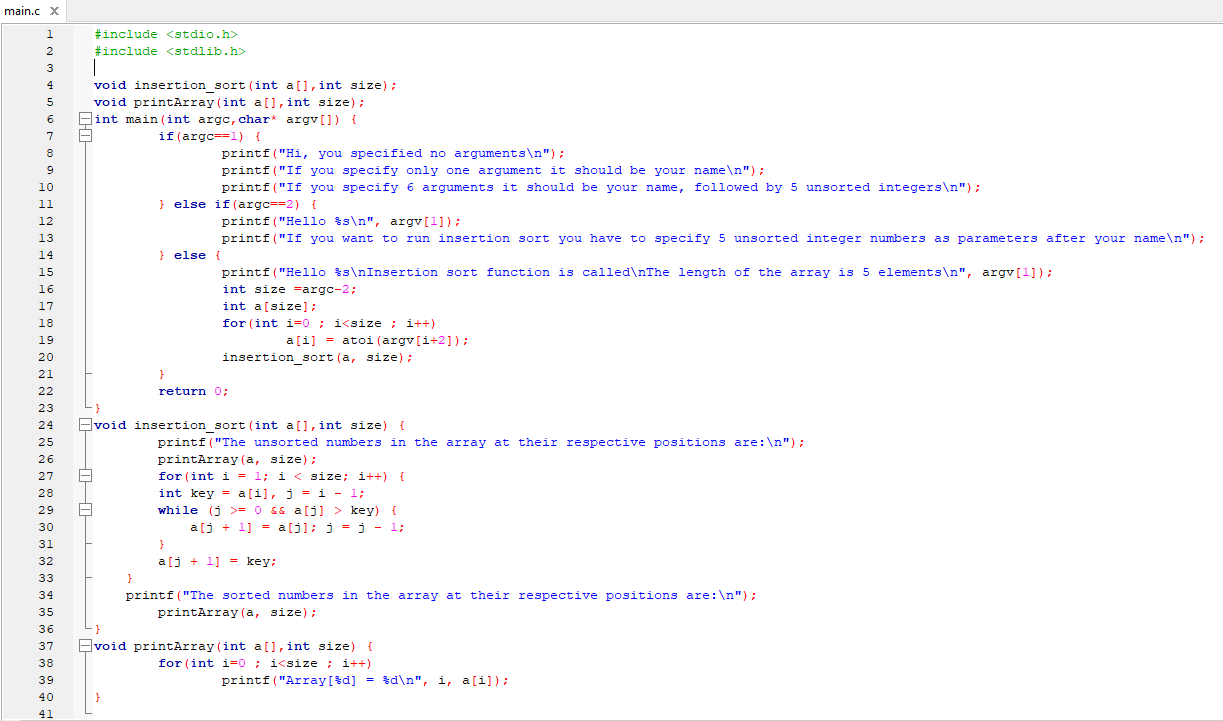Click line number 33 in the margin
Screen dimensions: 1223x721
[x=46, y=578]
